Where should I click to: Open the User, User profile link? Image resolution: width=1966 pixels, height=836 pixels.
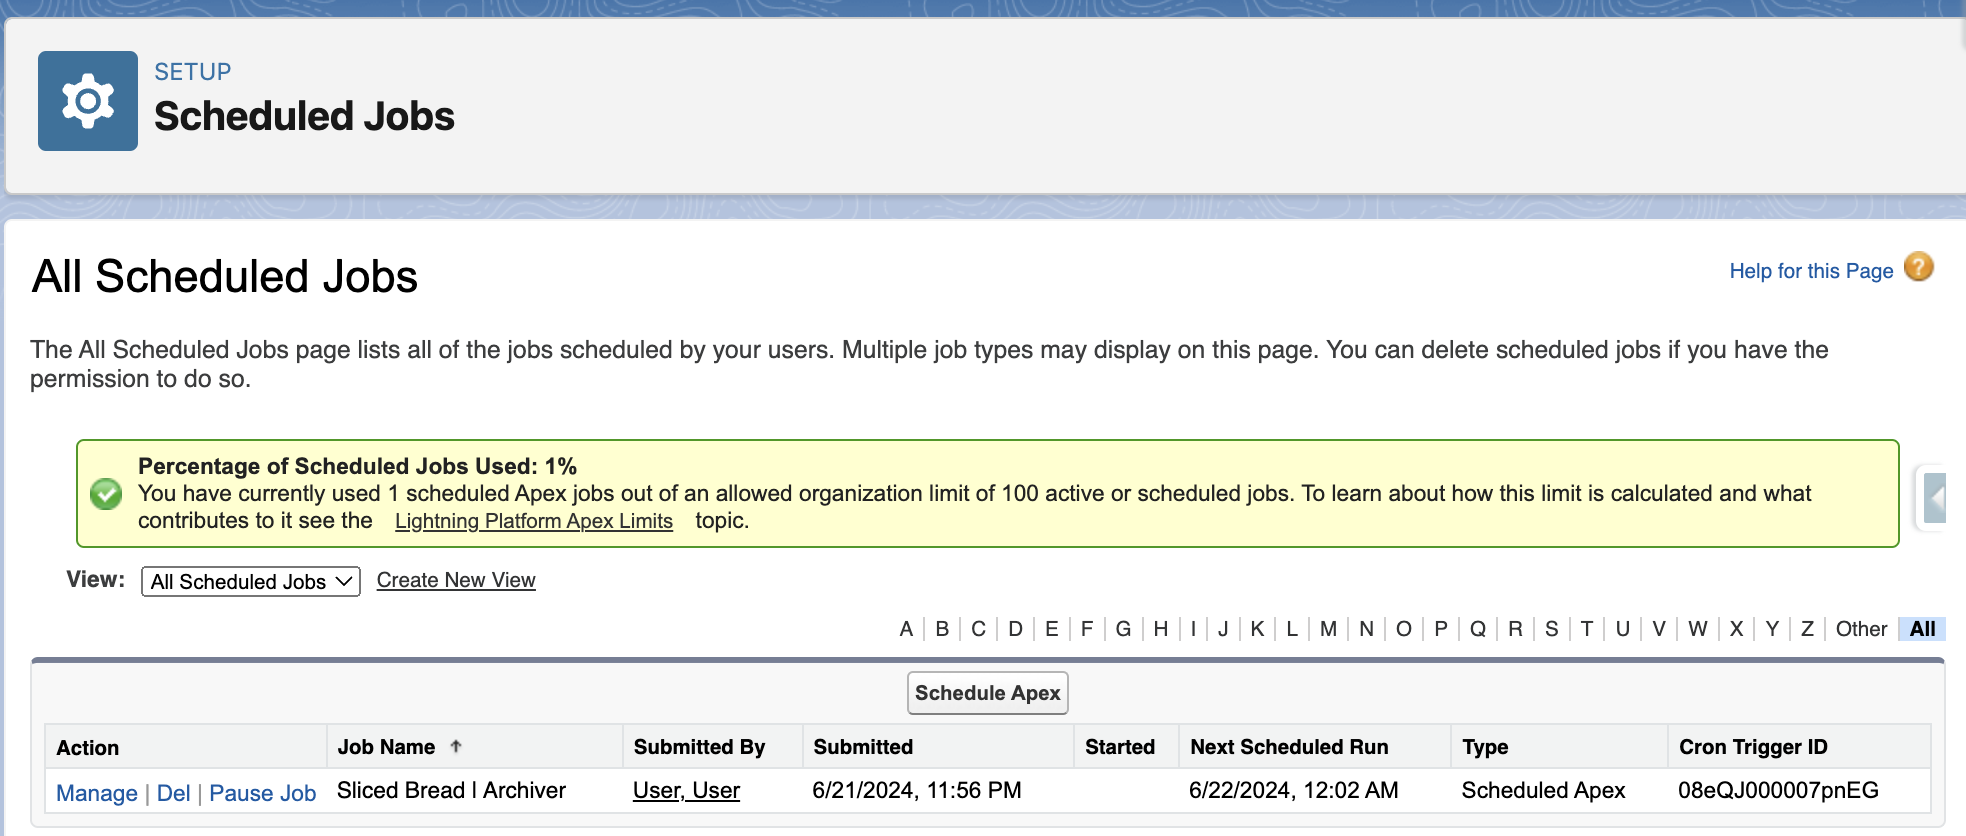tap(686, 790)
